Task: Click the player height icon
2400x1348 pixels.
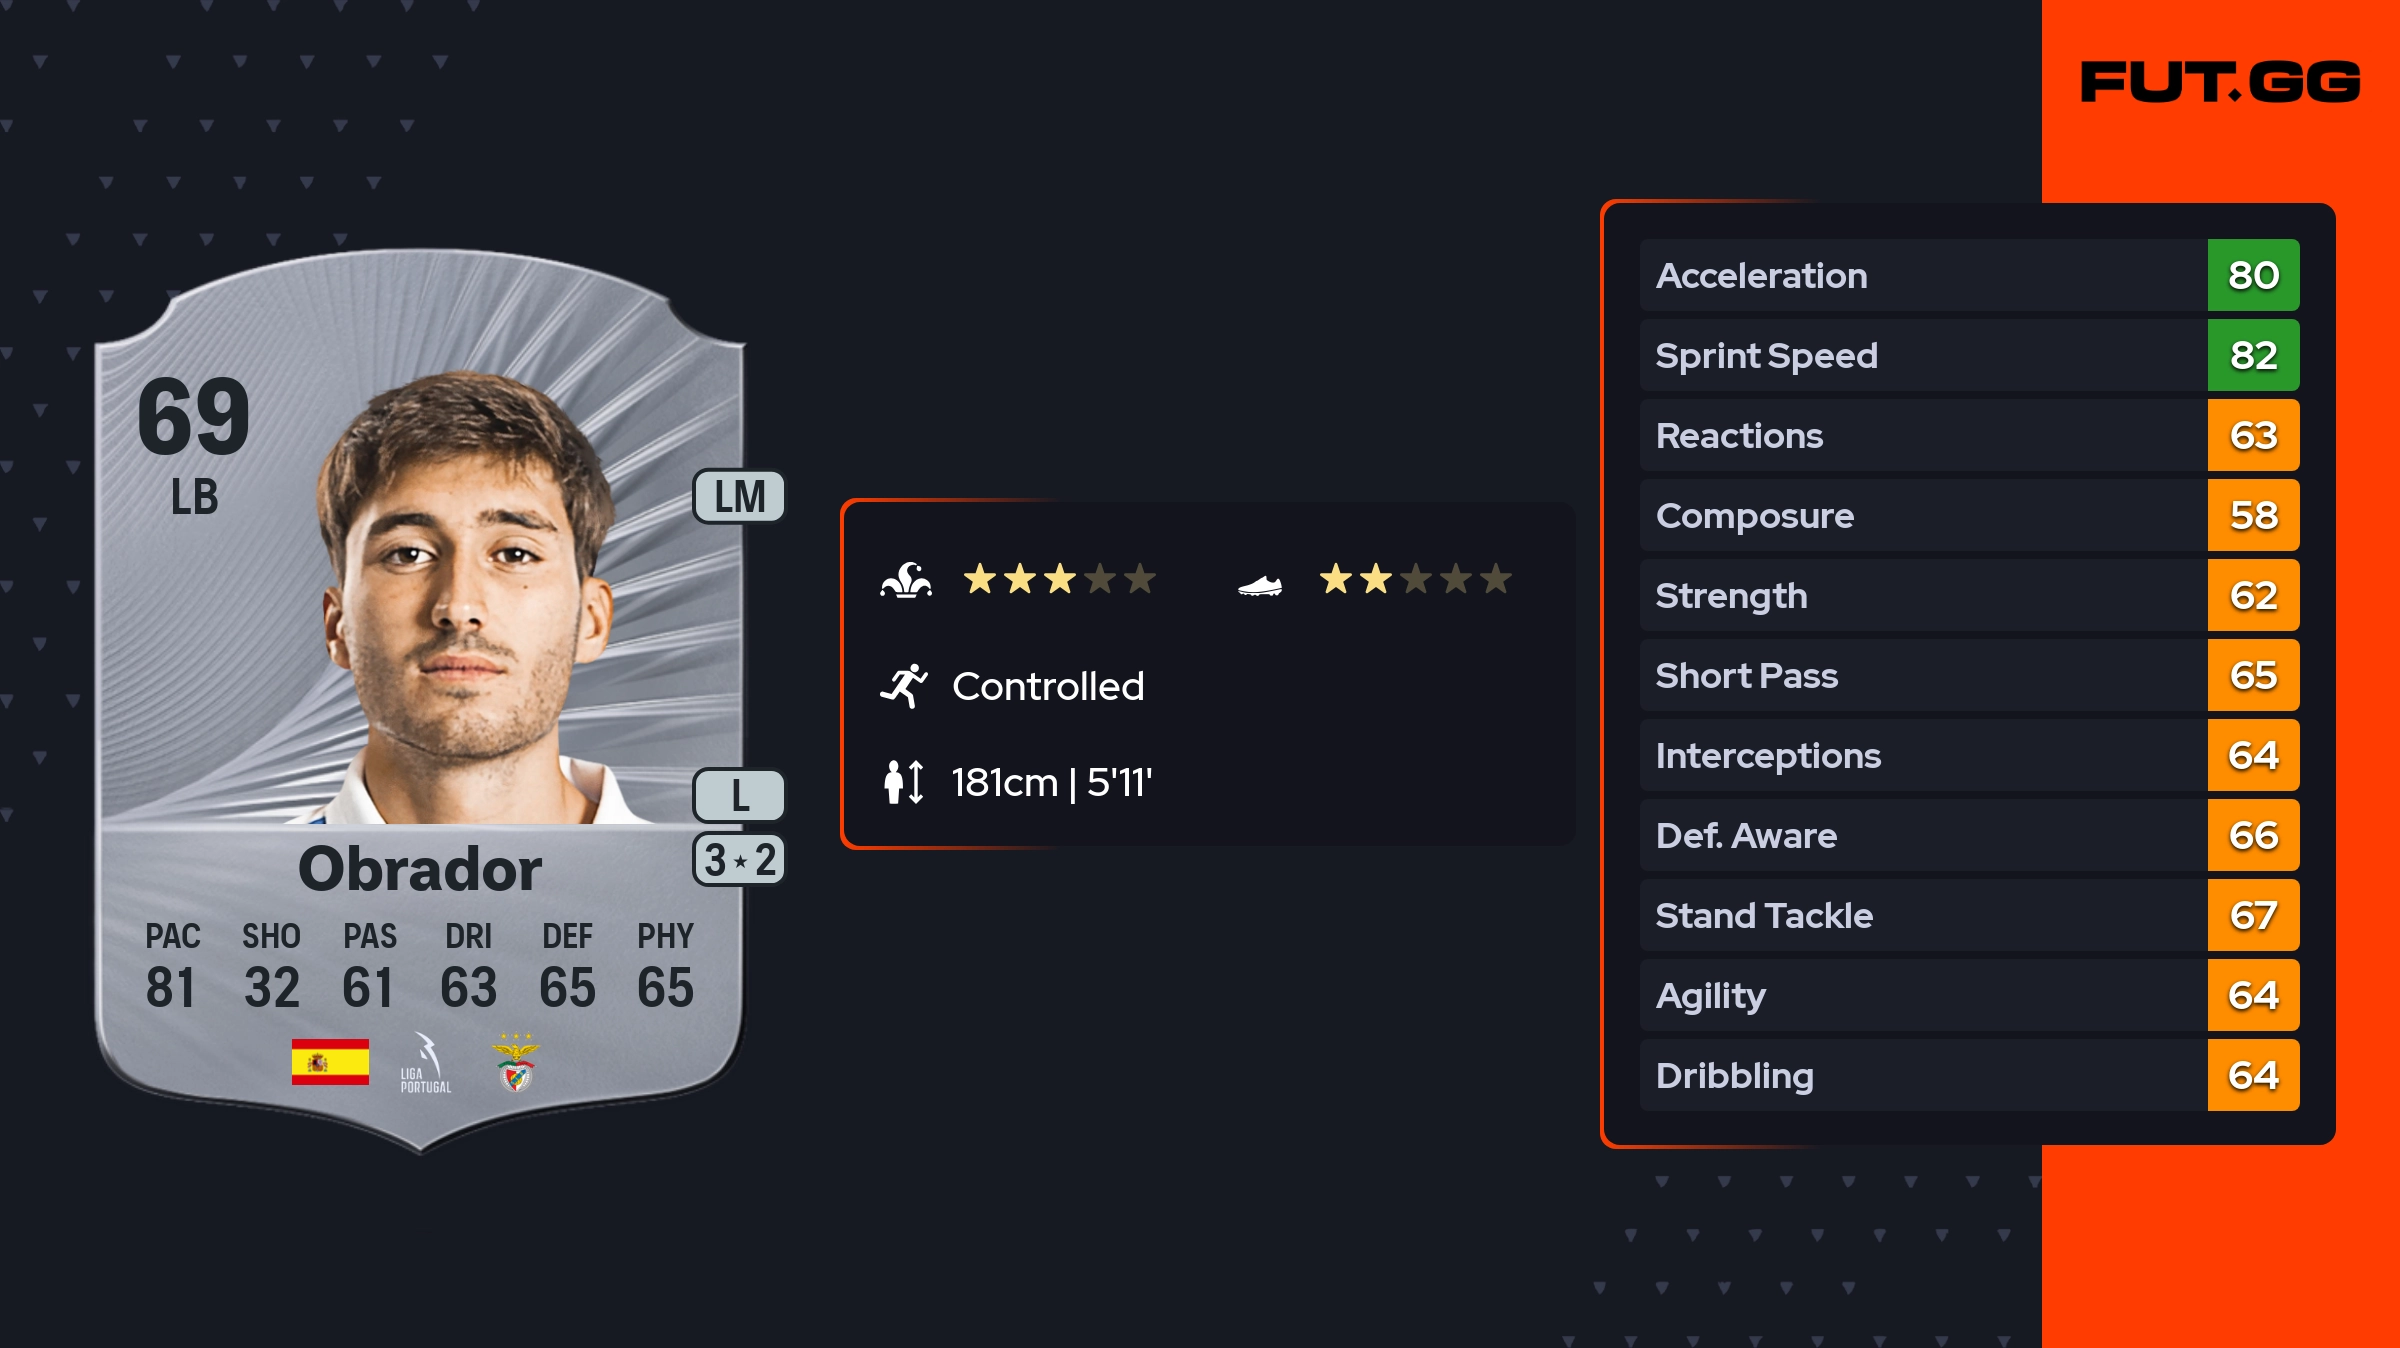Action: coord(904,782)
